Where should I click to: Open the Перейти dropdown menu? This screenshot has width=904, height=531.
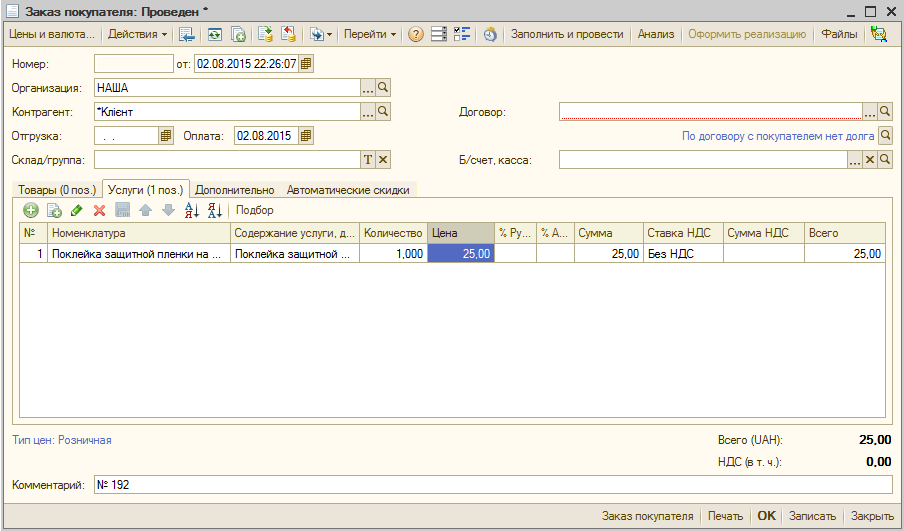pos(370,34)
